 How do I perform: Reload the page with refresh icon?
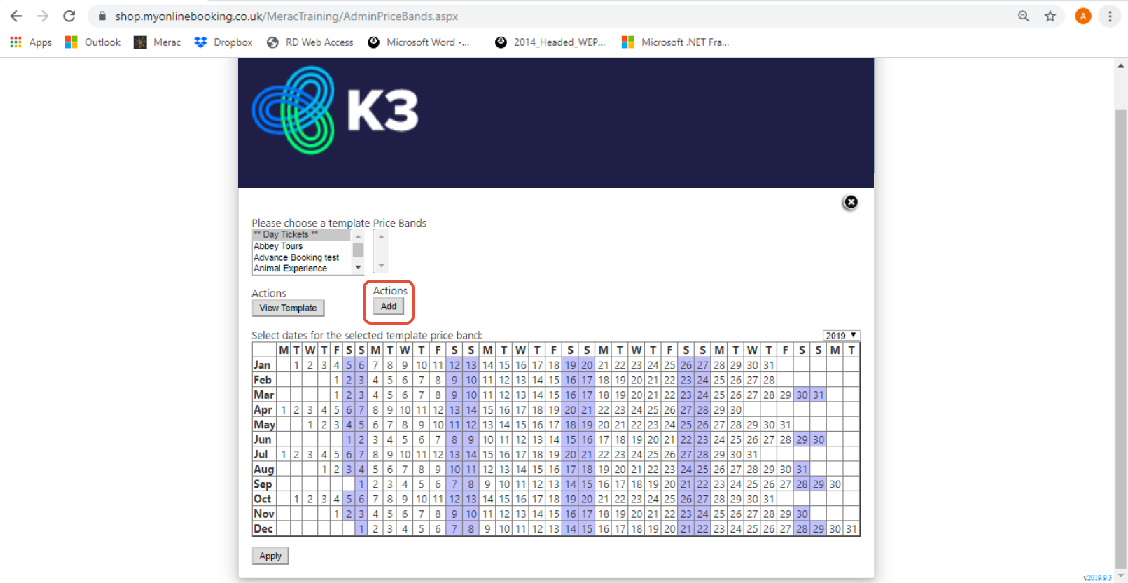(x=69, y=16)
